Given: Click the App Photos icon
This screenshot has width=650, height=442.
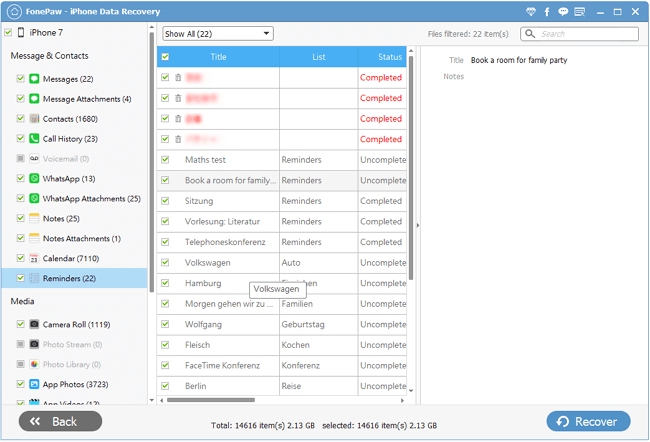Looking at the screenshot, I should [x=34, y=384].
